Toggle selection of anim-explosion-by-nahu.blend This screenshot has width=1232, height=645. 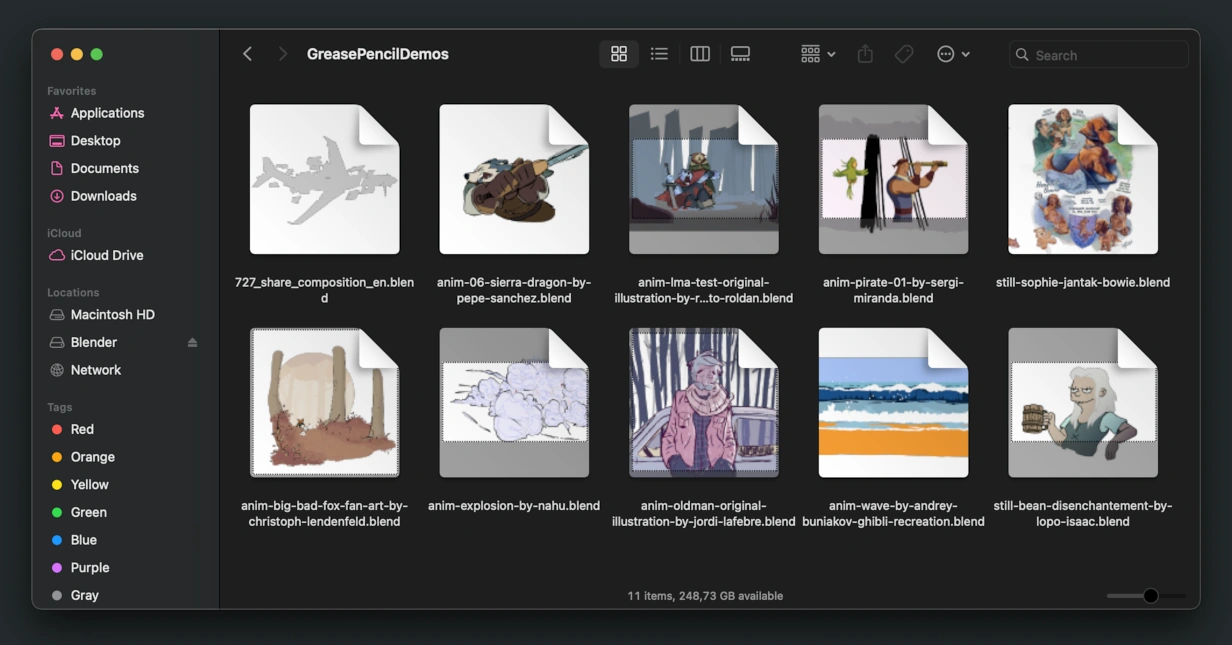[x=514, y=403]
